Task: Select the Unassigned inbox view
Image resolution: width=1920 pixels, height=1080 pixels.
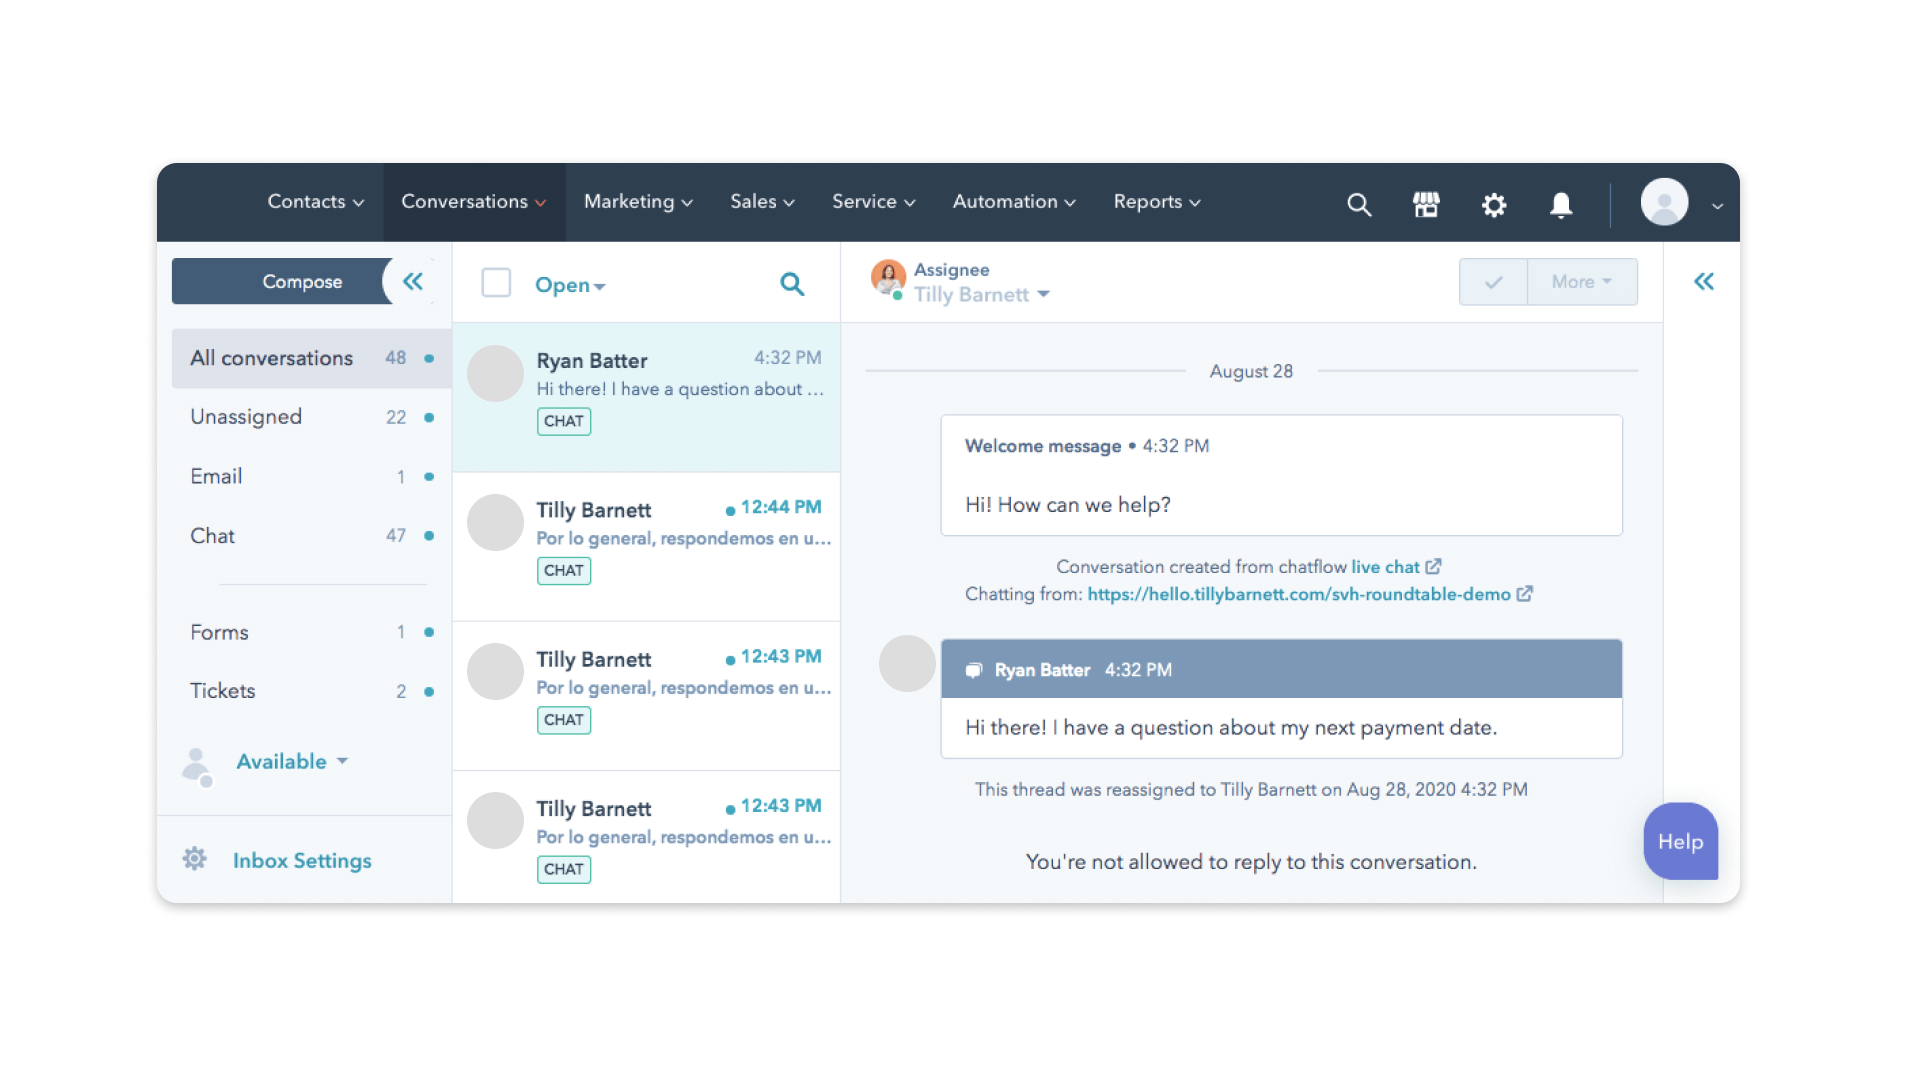Action: click(246, 417)
